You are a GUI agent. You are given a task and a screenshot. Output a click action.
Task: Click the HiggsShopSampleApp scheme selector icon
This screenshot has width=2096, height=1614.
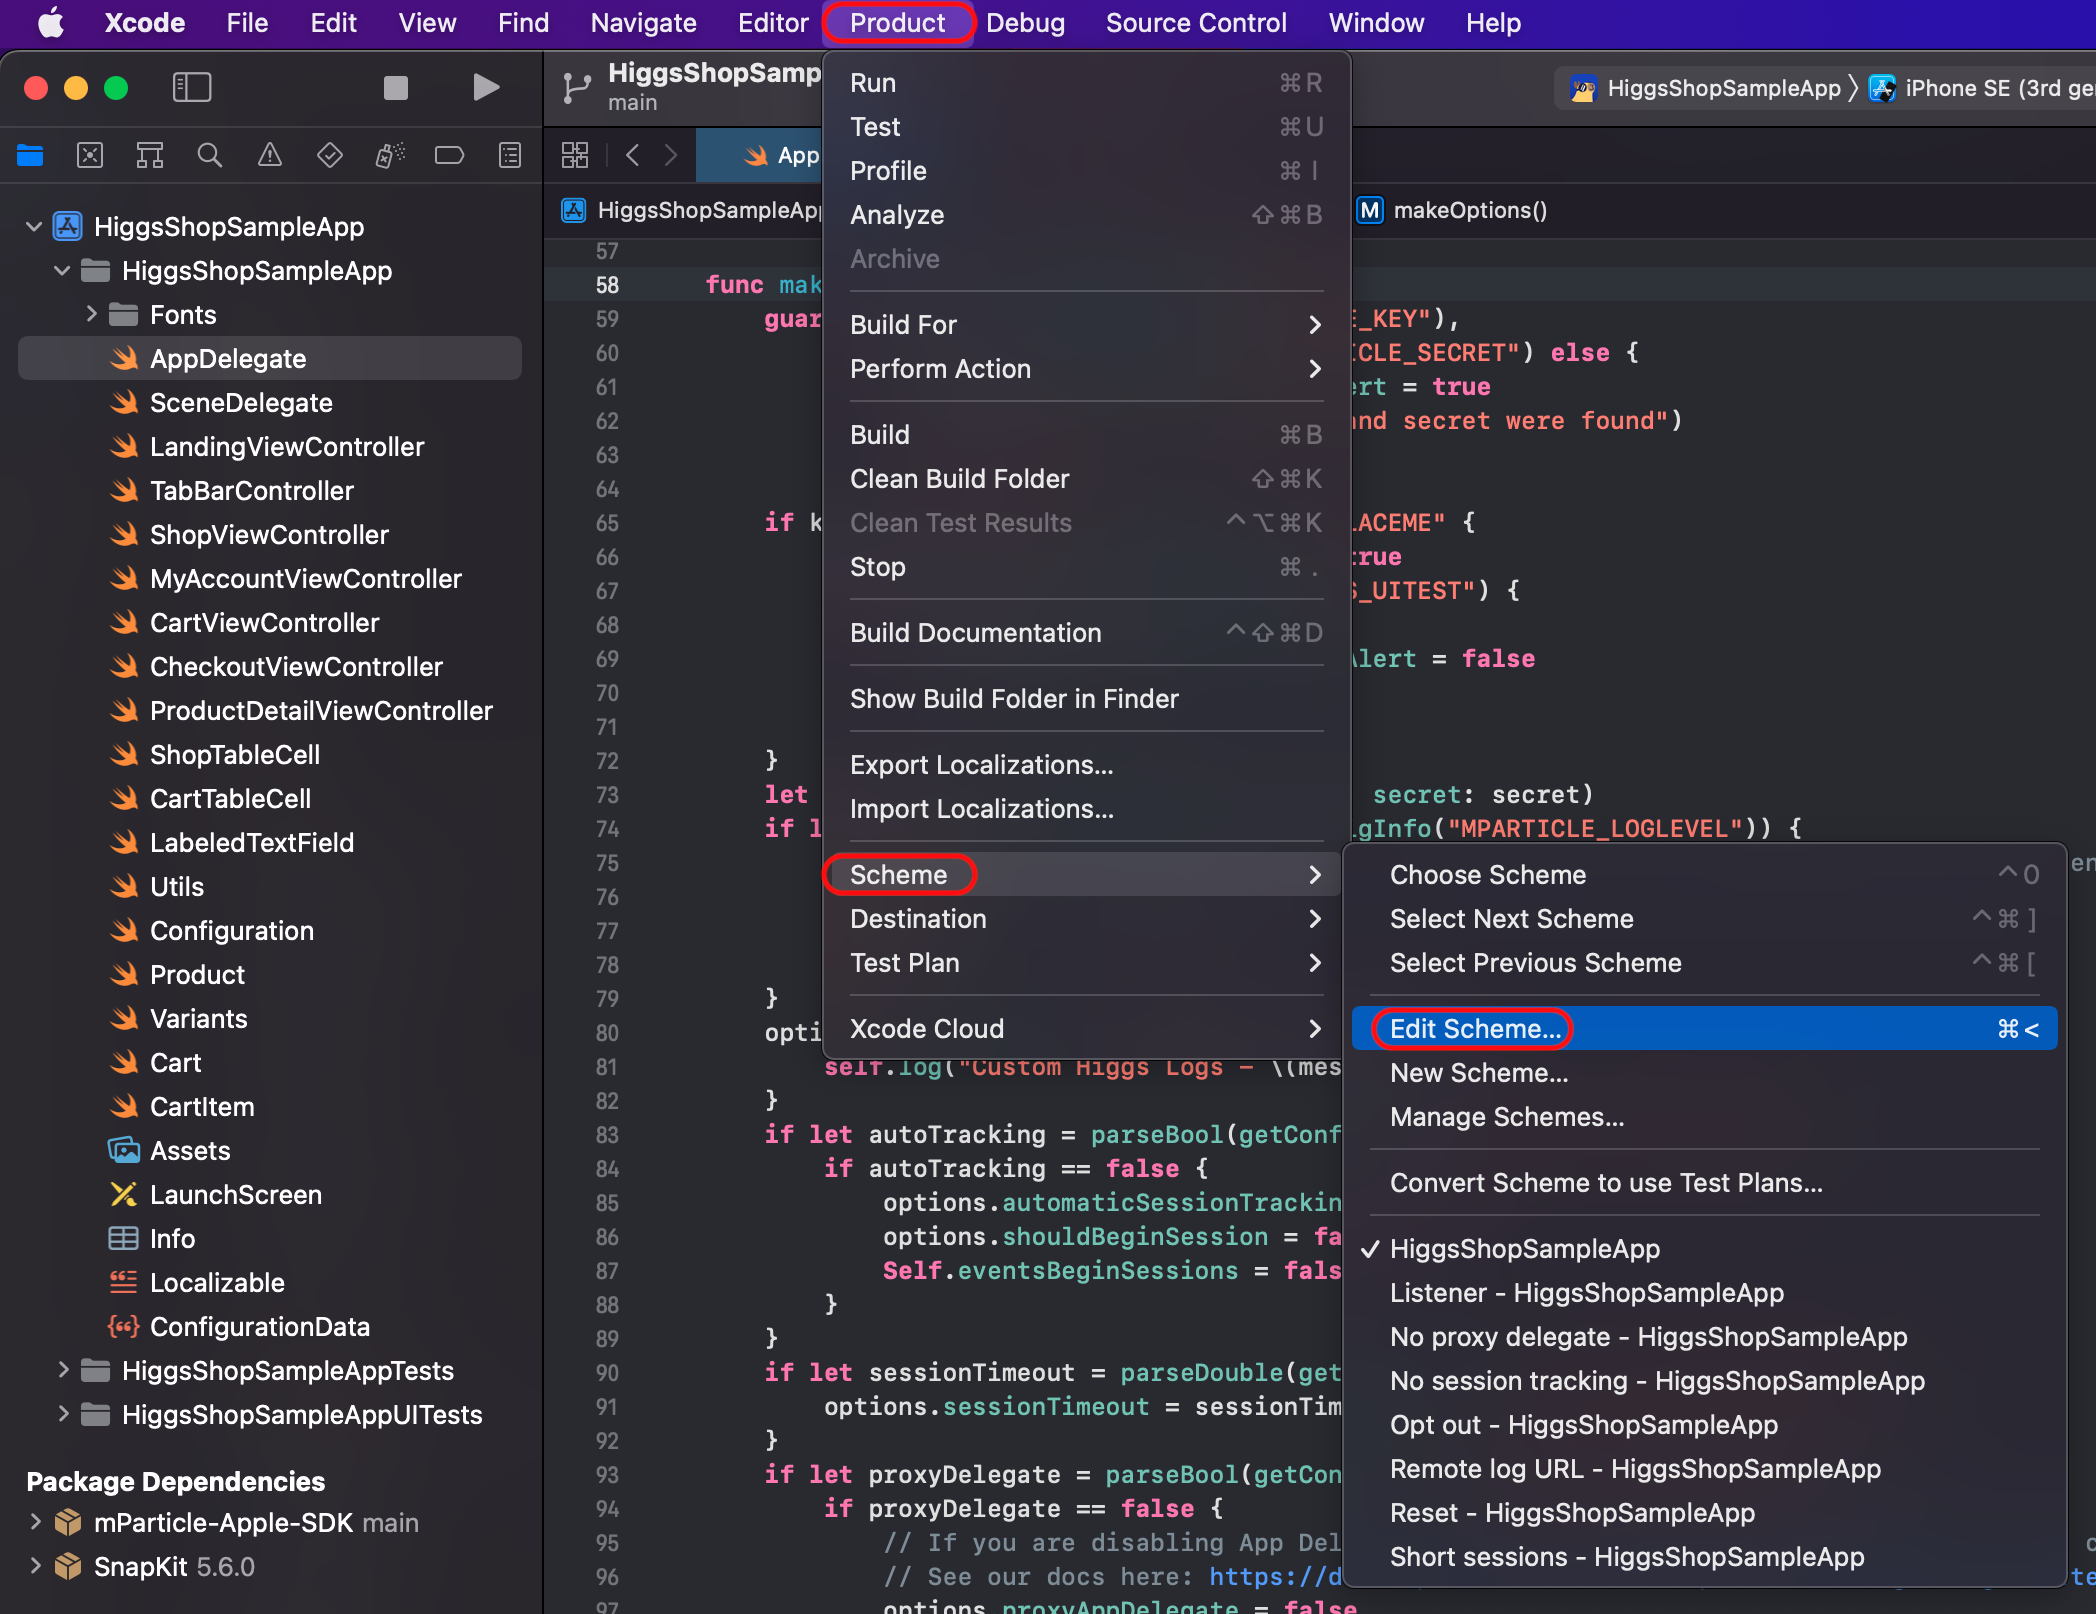1583,88
